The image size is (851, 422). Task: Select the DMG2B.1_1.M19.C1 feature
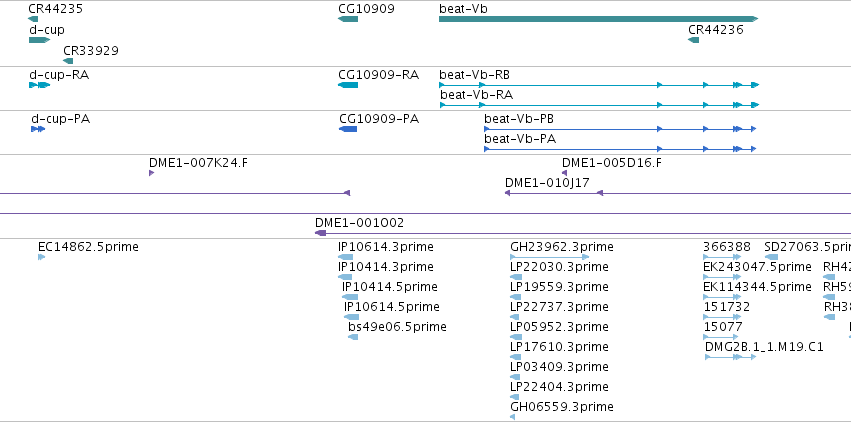point(731,357)
